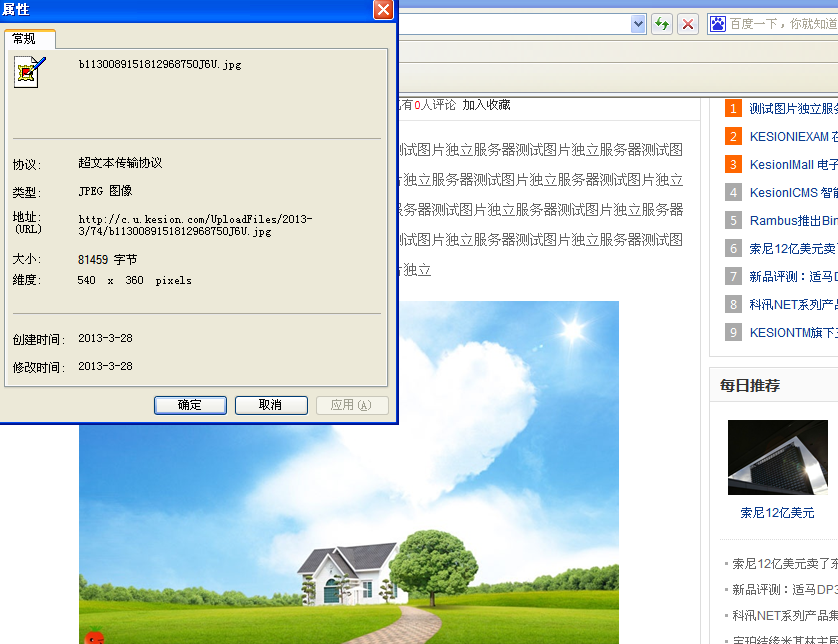Open the address bar history dropdown arrow
Image resolution: width=838 pixels, height=644 pixels.
[638, 22]
